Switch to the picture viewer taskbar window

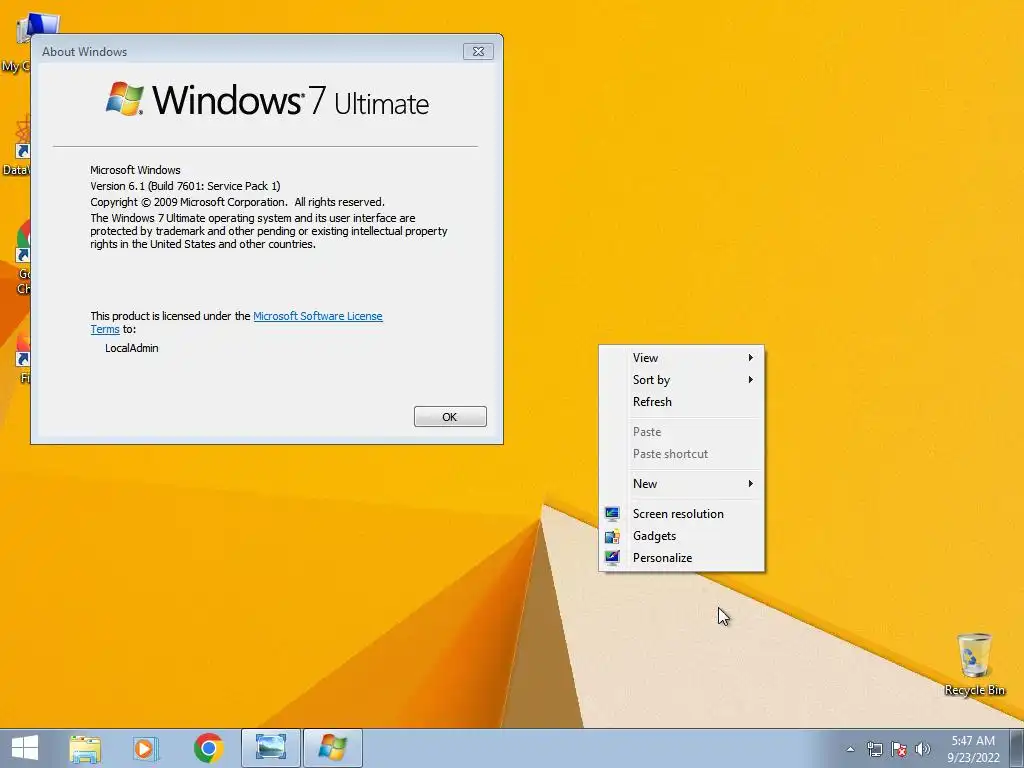270,748
